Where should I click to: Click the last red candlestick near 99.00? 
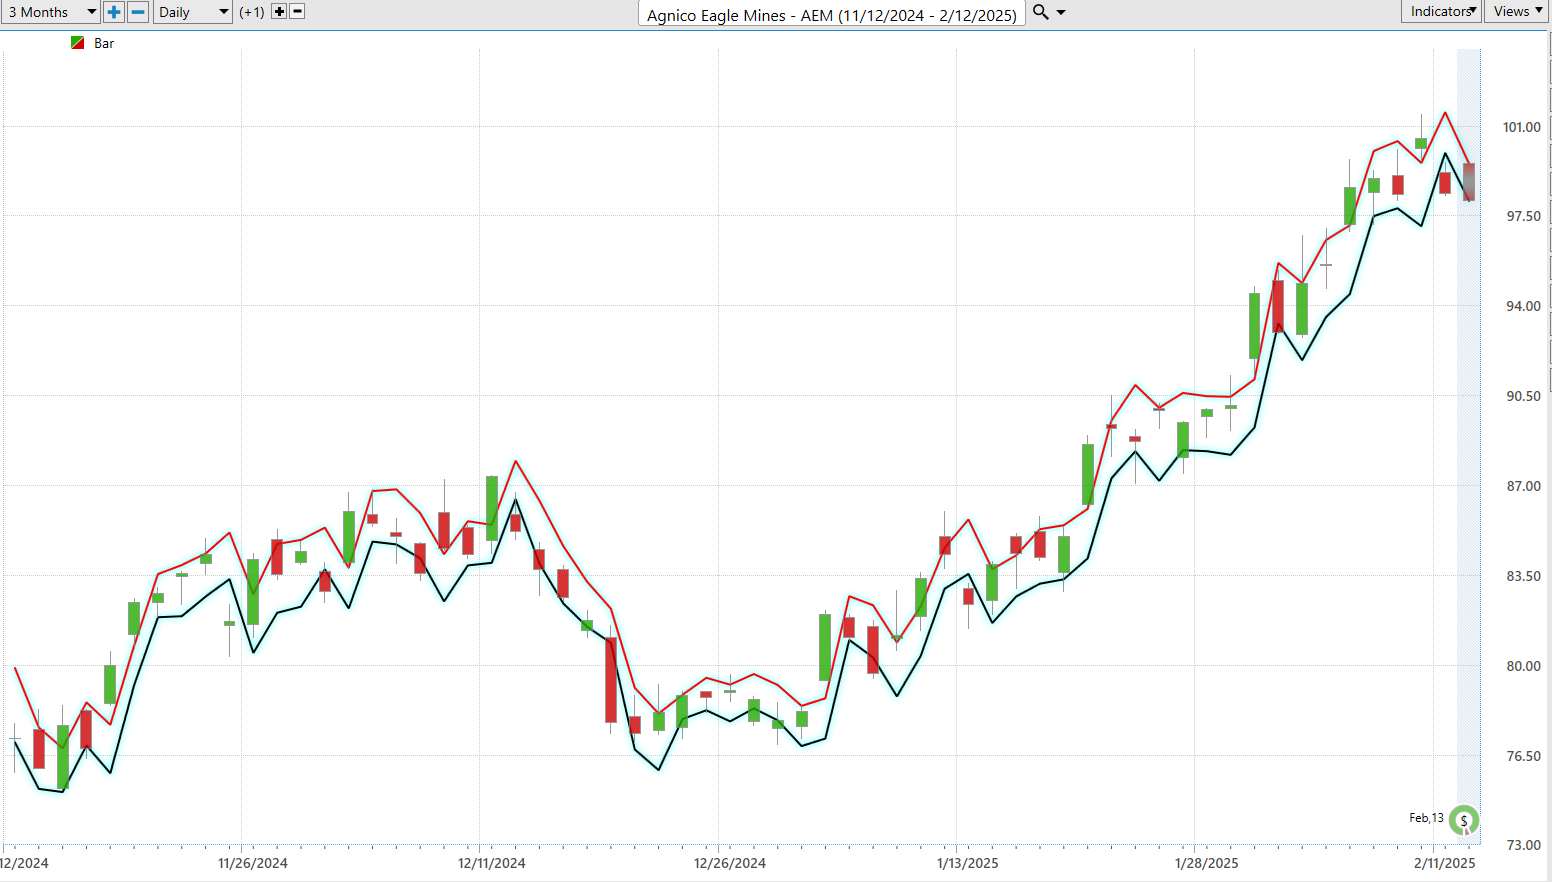1445,182
